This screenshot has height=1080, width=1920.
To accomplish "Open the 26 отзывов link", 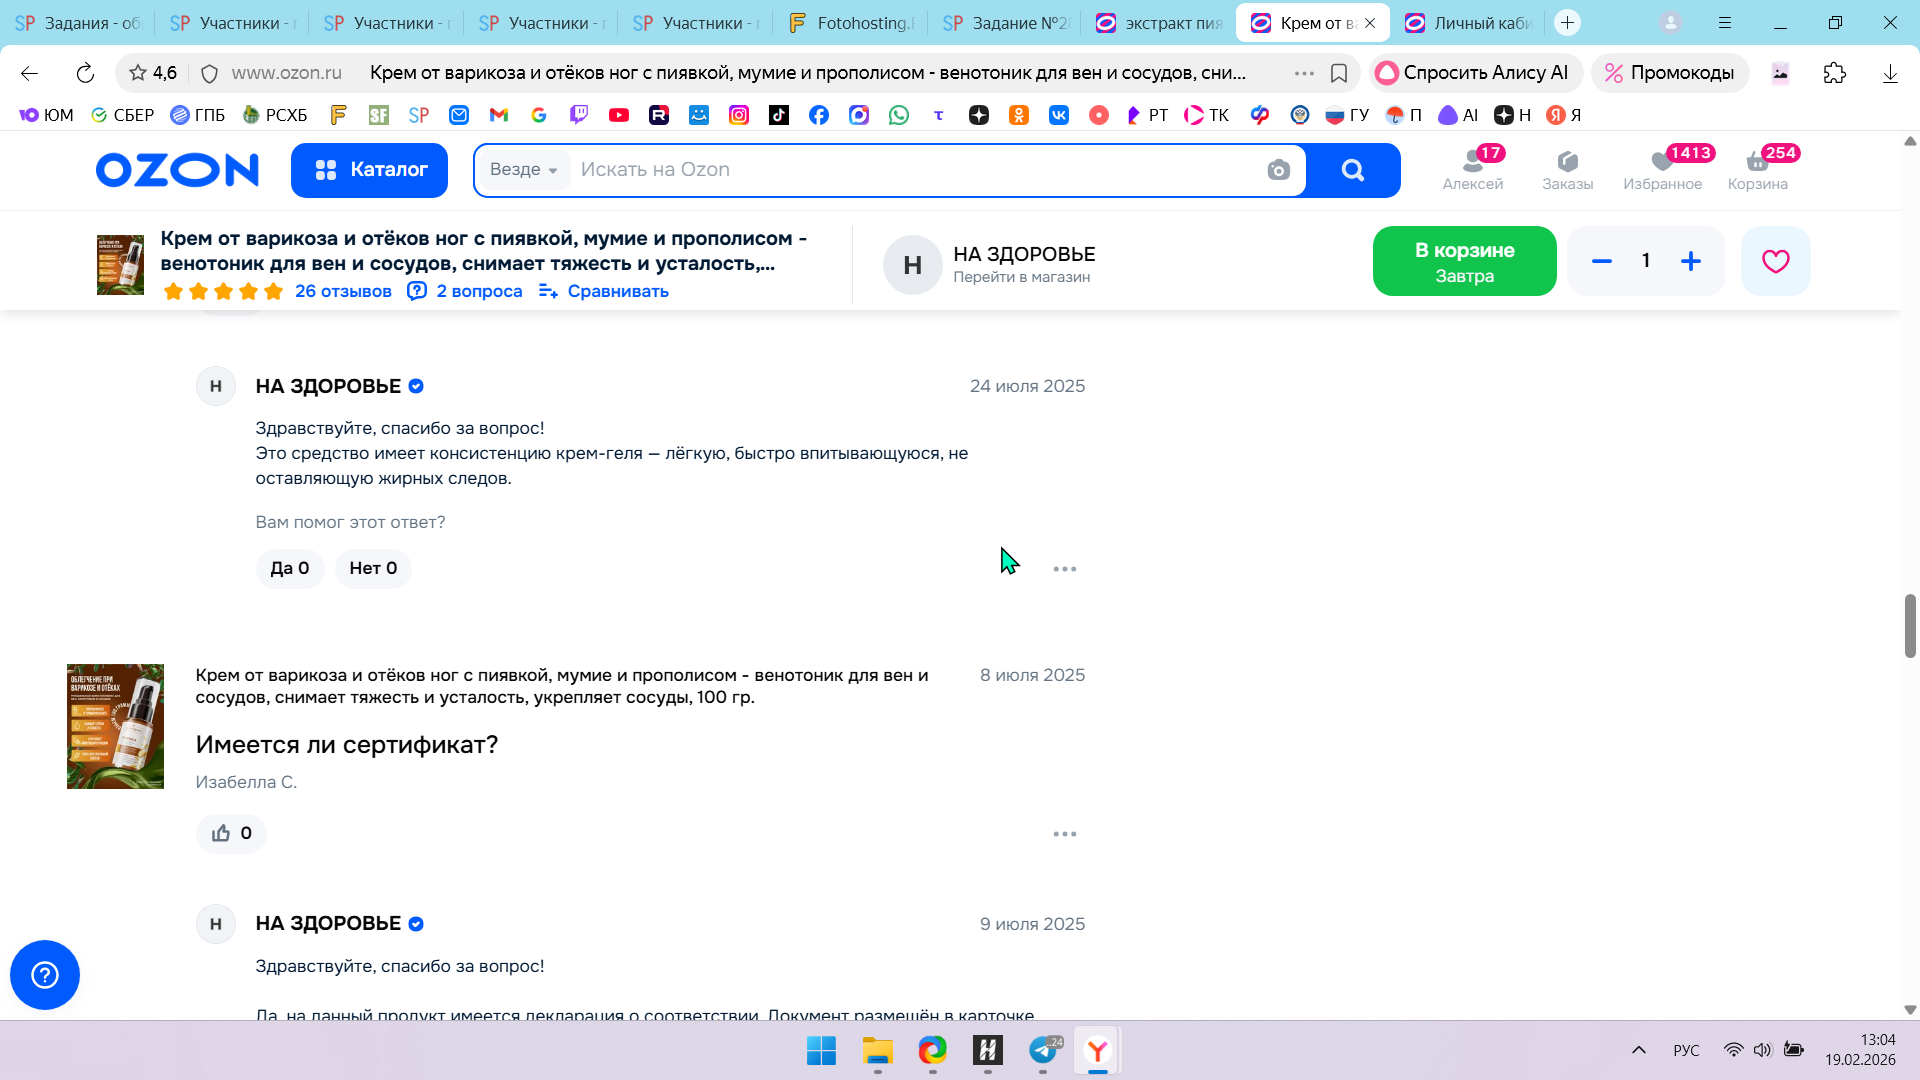I will pos(343,291).
